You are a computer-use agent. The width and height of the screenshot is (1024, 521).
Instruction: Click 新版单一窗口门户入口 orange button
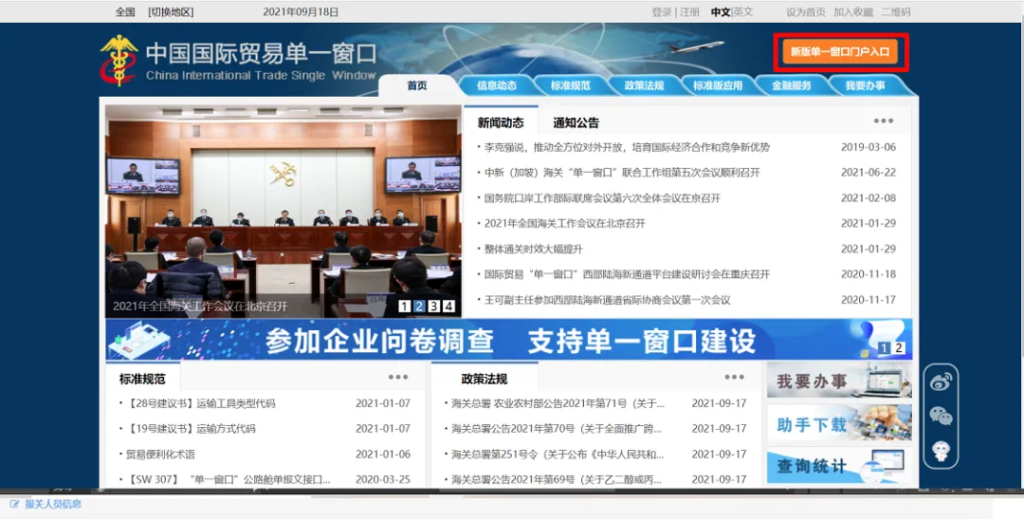coord(840,52)
